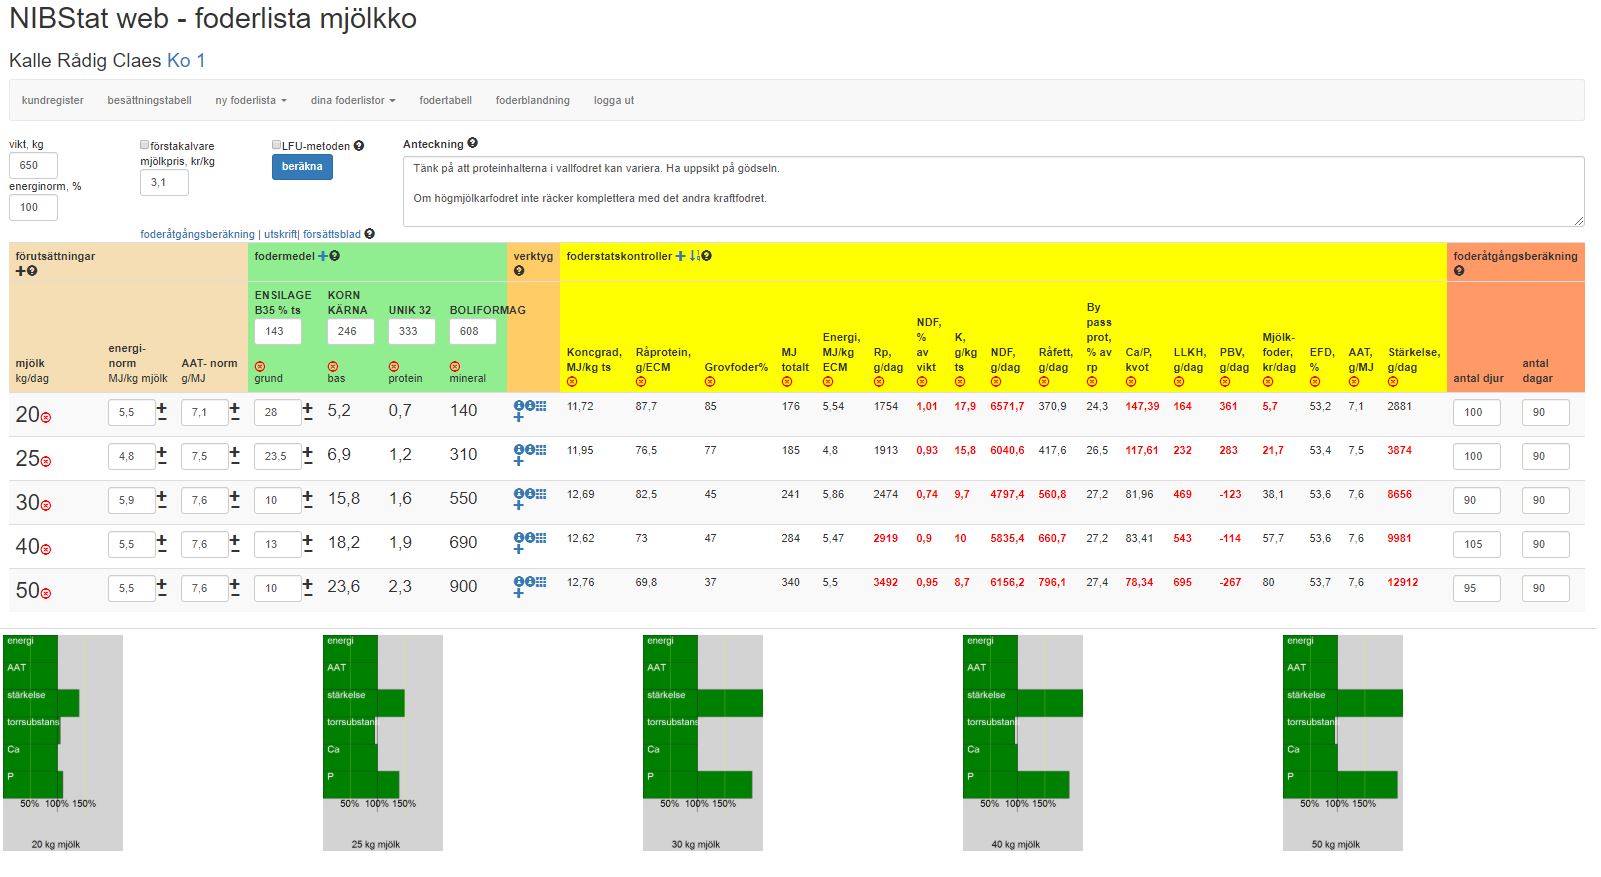Remove the KORN KÄRNA feed column
The image size is (1601, 877).
[333, 366]
